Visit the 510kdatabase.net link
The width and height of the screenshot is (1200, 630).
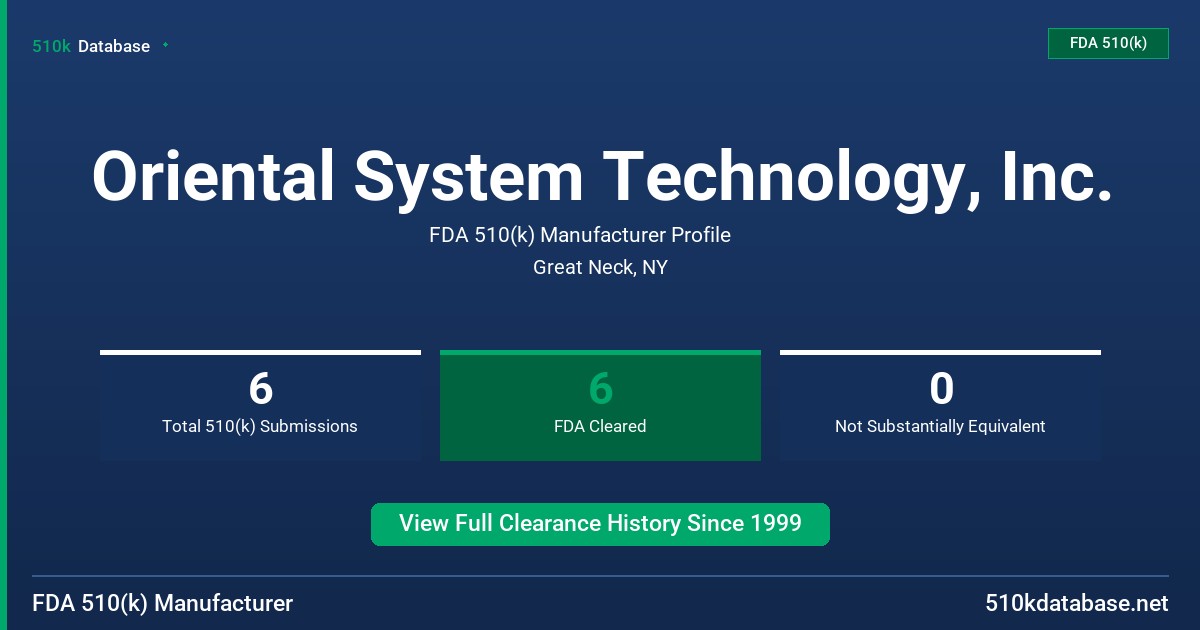(1076, 603)
